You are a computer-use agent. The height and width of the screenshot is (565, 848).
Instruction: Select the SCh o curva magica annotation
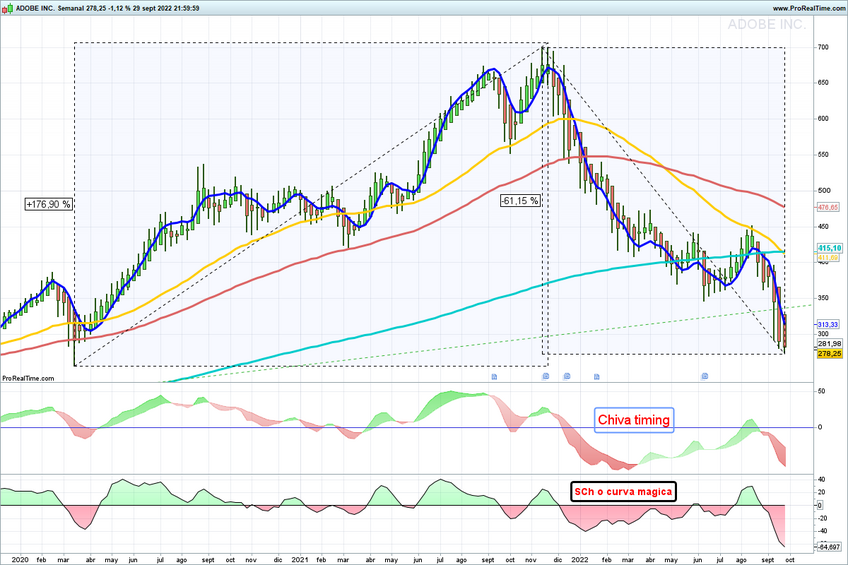[623, 491]
